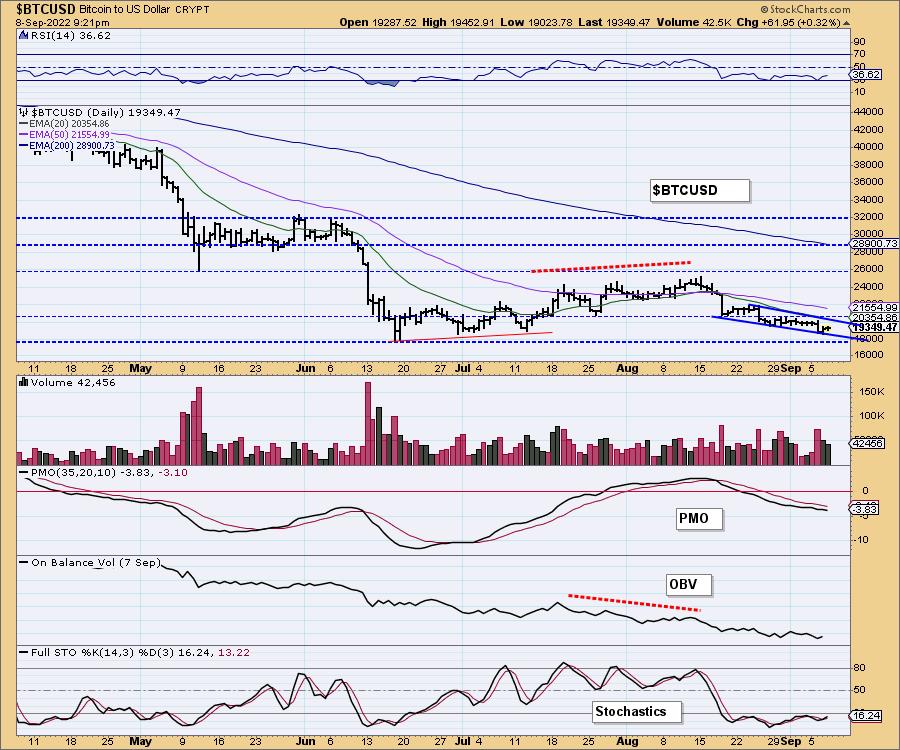Click the Volume histogram icon
Image resolution: width=900 pixels, height=750 pixels.
(x=24, y=382)
